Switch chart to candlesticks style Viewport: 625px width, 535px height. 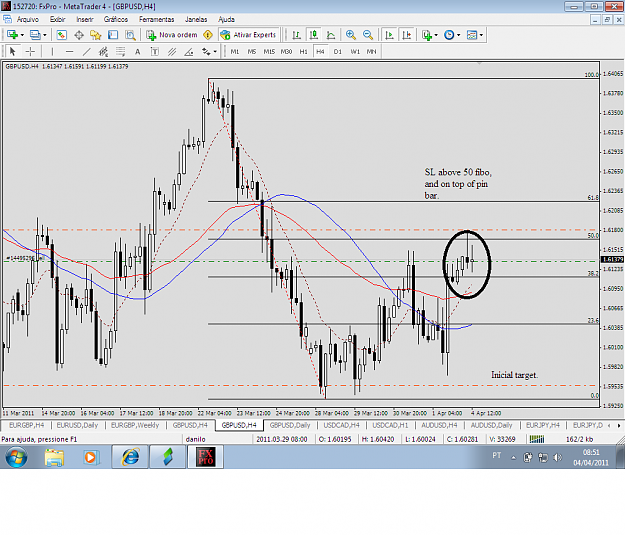click(x=314, y=35)
